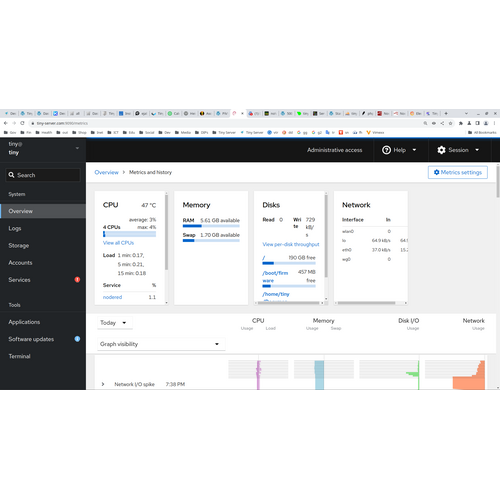Open the Session gear menu
Viewport: 500px width, 500px height.
coord(458,150)
